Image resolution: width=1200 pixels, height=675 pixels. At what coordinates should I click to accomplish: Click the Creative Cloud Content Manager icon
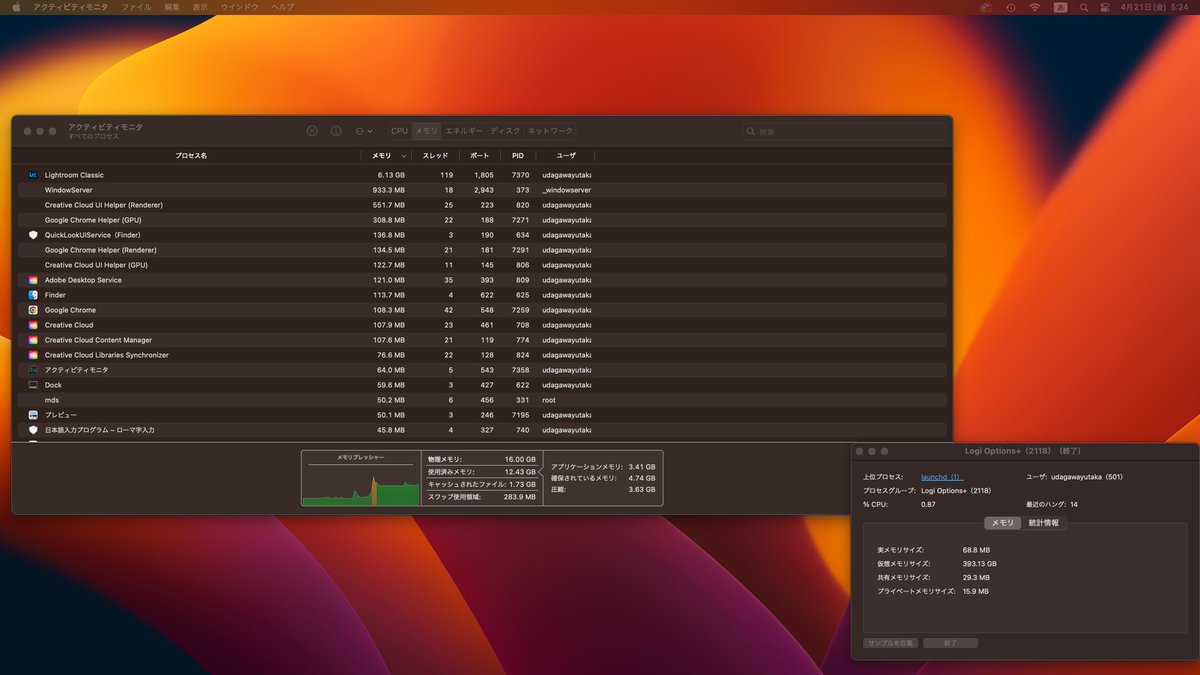tap(33, 340)
